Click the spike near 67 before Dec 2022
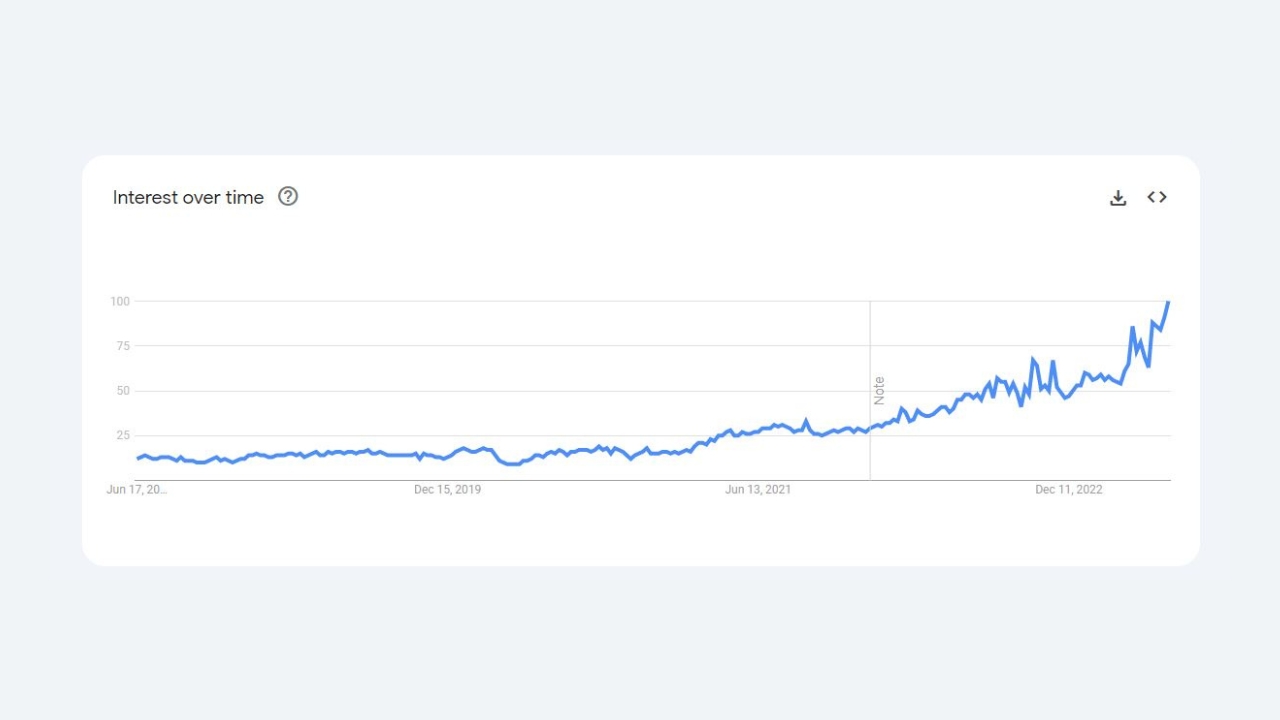1280x720 pixels. click(x=1033, y=359)
